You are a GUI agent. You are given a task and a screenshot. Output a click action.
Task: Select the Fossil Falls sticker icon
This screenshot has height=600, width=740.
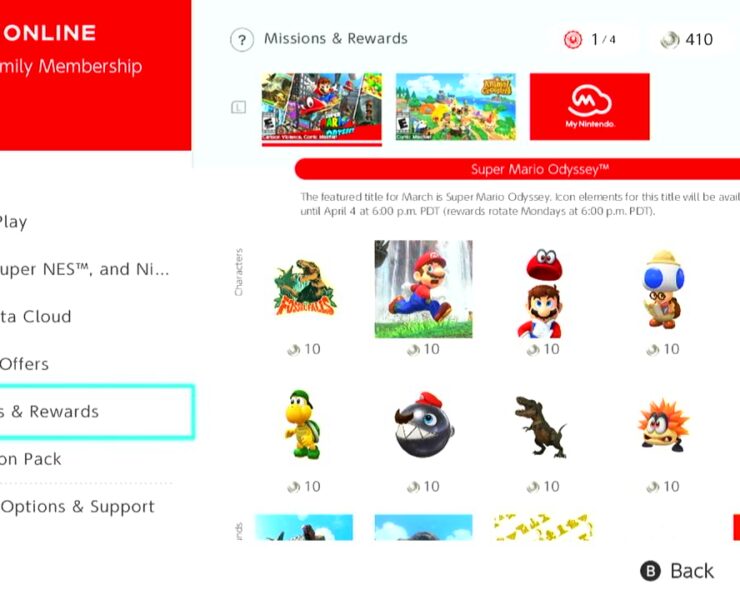click(x=304, y=288)
